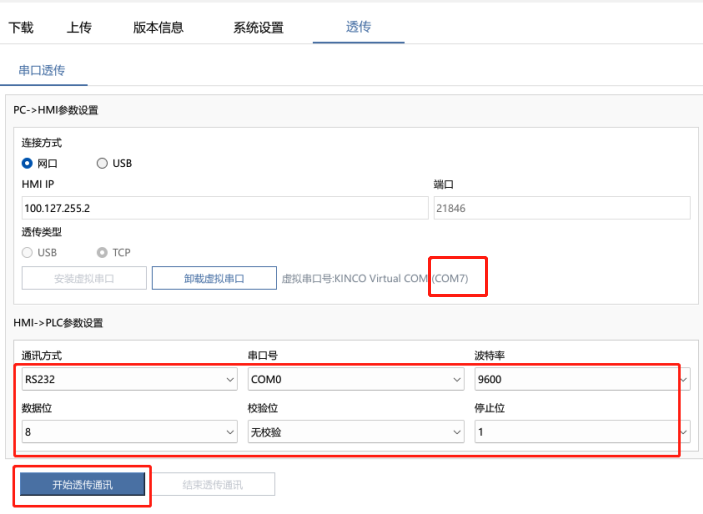The width and height of the screenshot is (703, 514).
Task: Open the 波特率 9600 dropdown
Action: [x=582, y=379]
